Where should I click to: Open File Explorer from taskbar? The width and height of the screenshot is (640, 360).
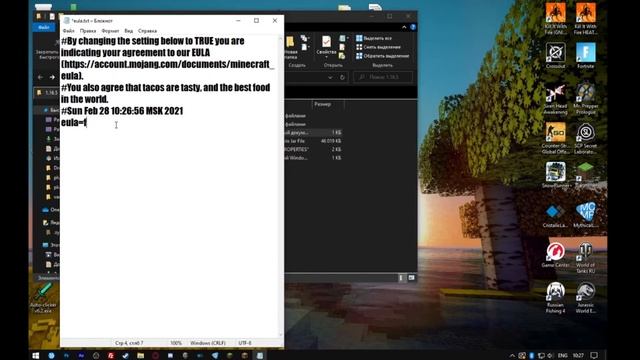(x=140, y=356)
